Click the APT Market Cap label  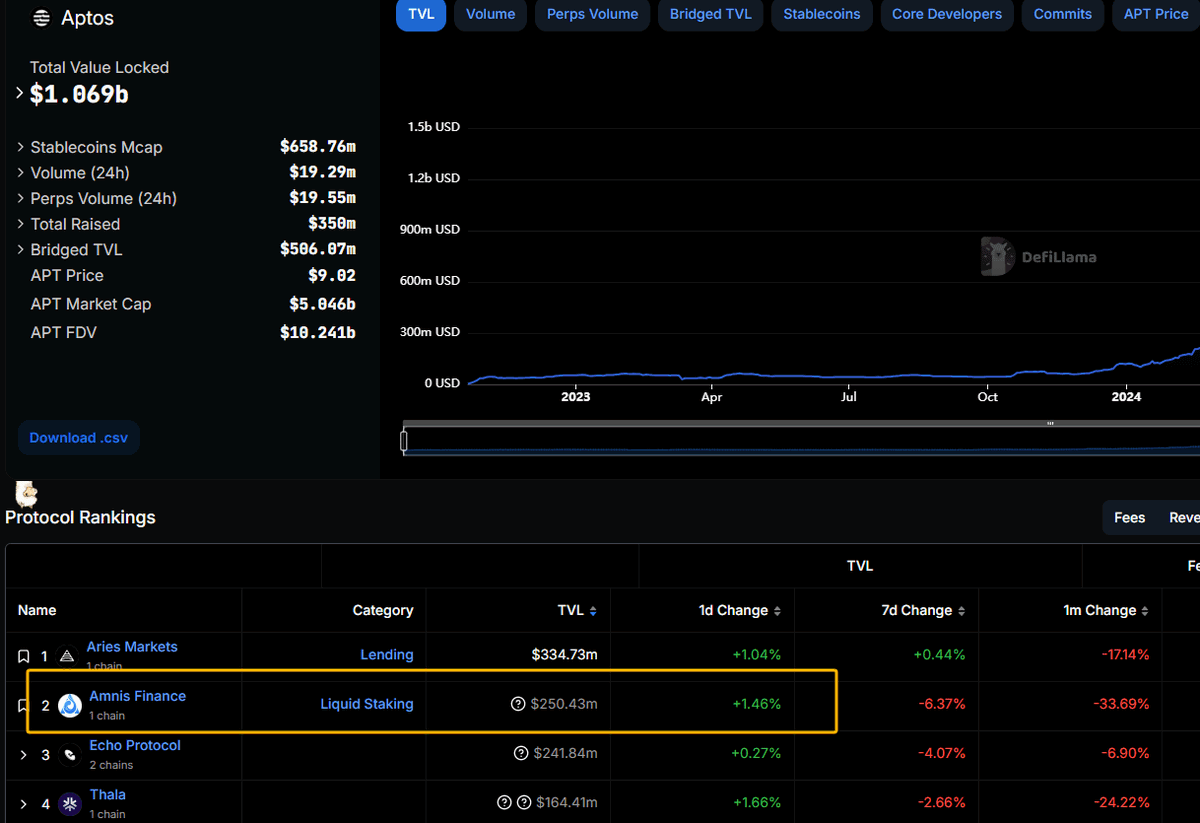[91, 304]
